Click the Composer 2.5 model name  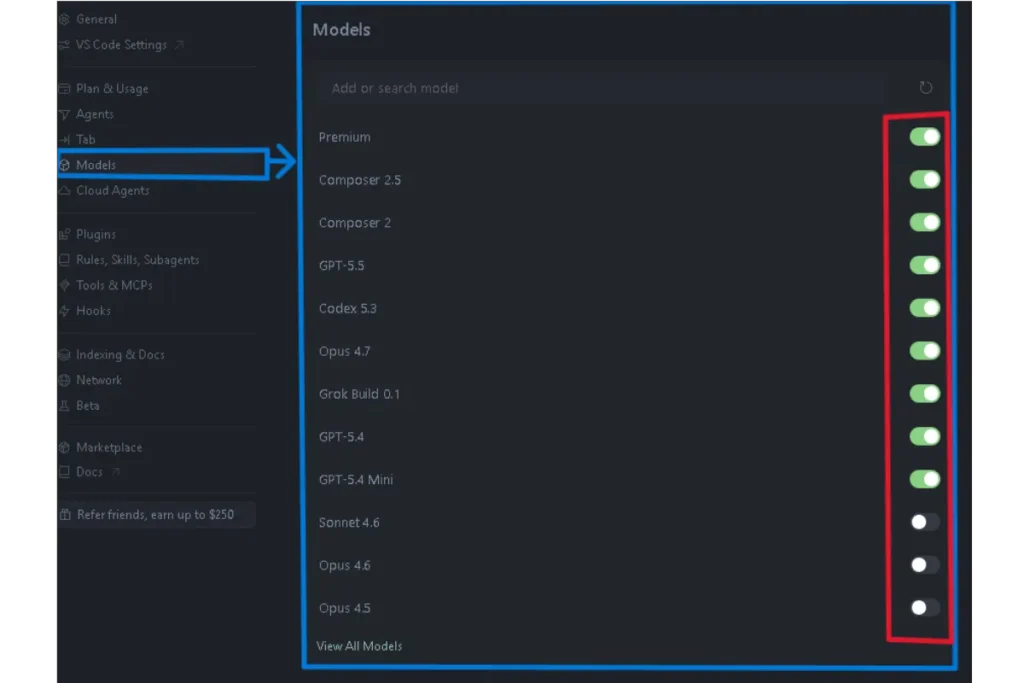click(360, 180)
